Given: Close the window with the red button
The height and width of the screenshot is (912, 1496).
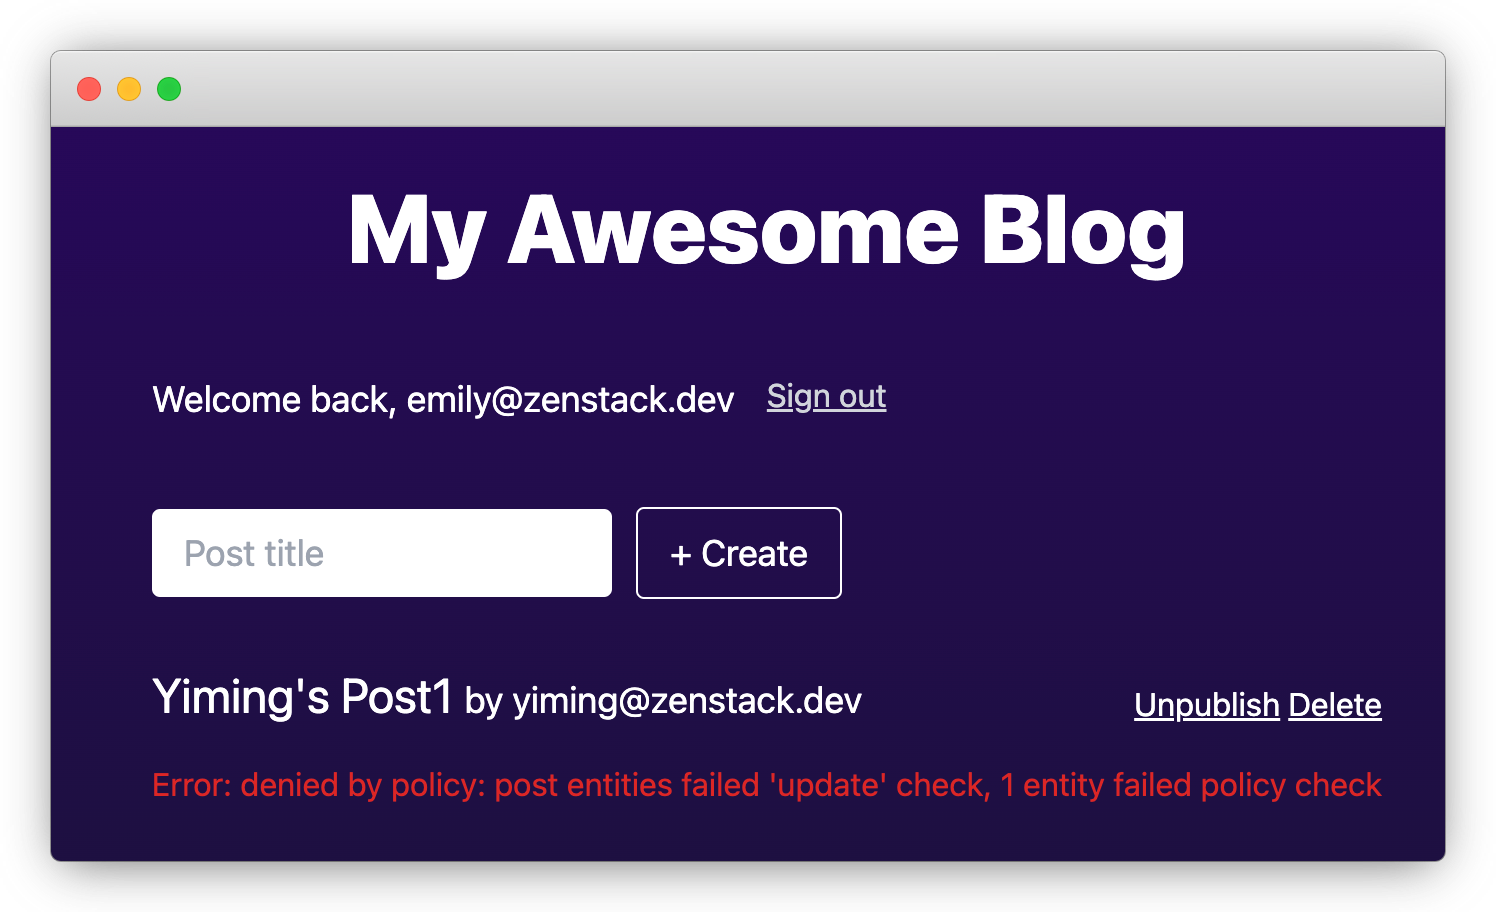Looking at the screenshot, I should pos(89,89).
